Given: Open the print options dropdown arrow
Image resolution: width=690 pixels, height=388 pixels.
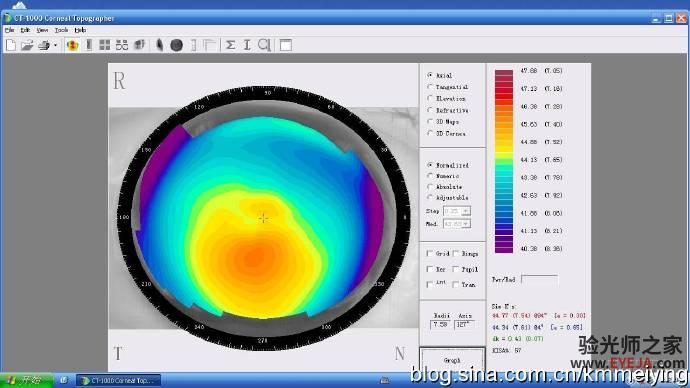Looking at the screenshot, I should click(55, 45).
